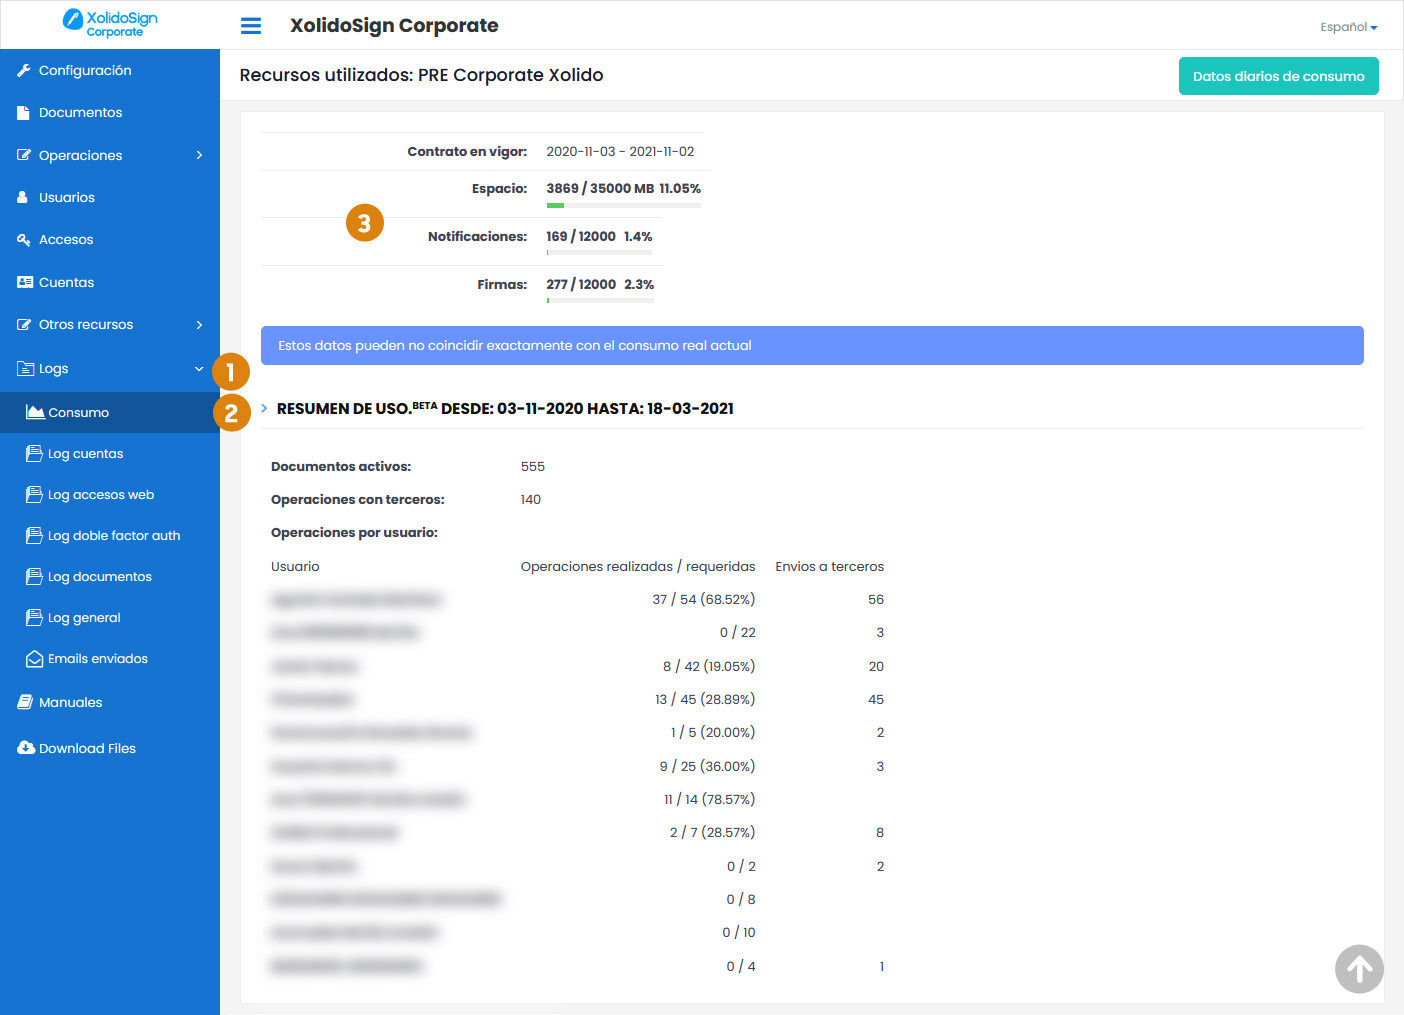The width and height of the screenshot is (1404, 1015).
Task: Click the XolidoSign Corporate logo
Action: click(x=110, y=23)
